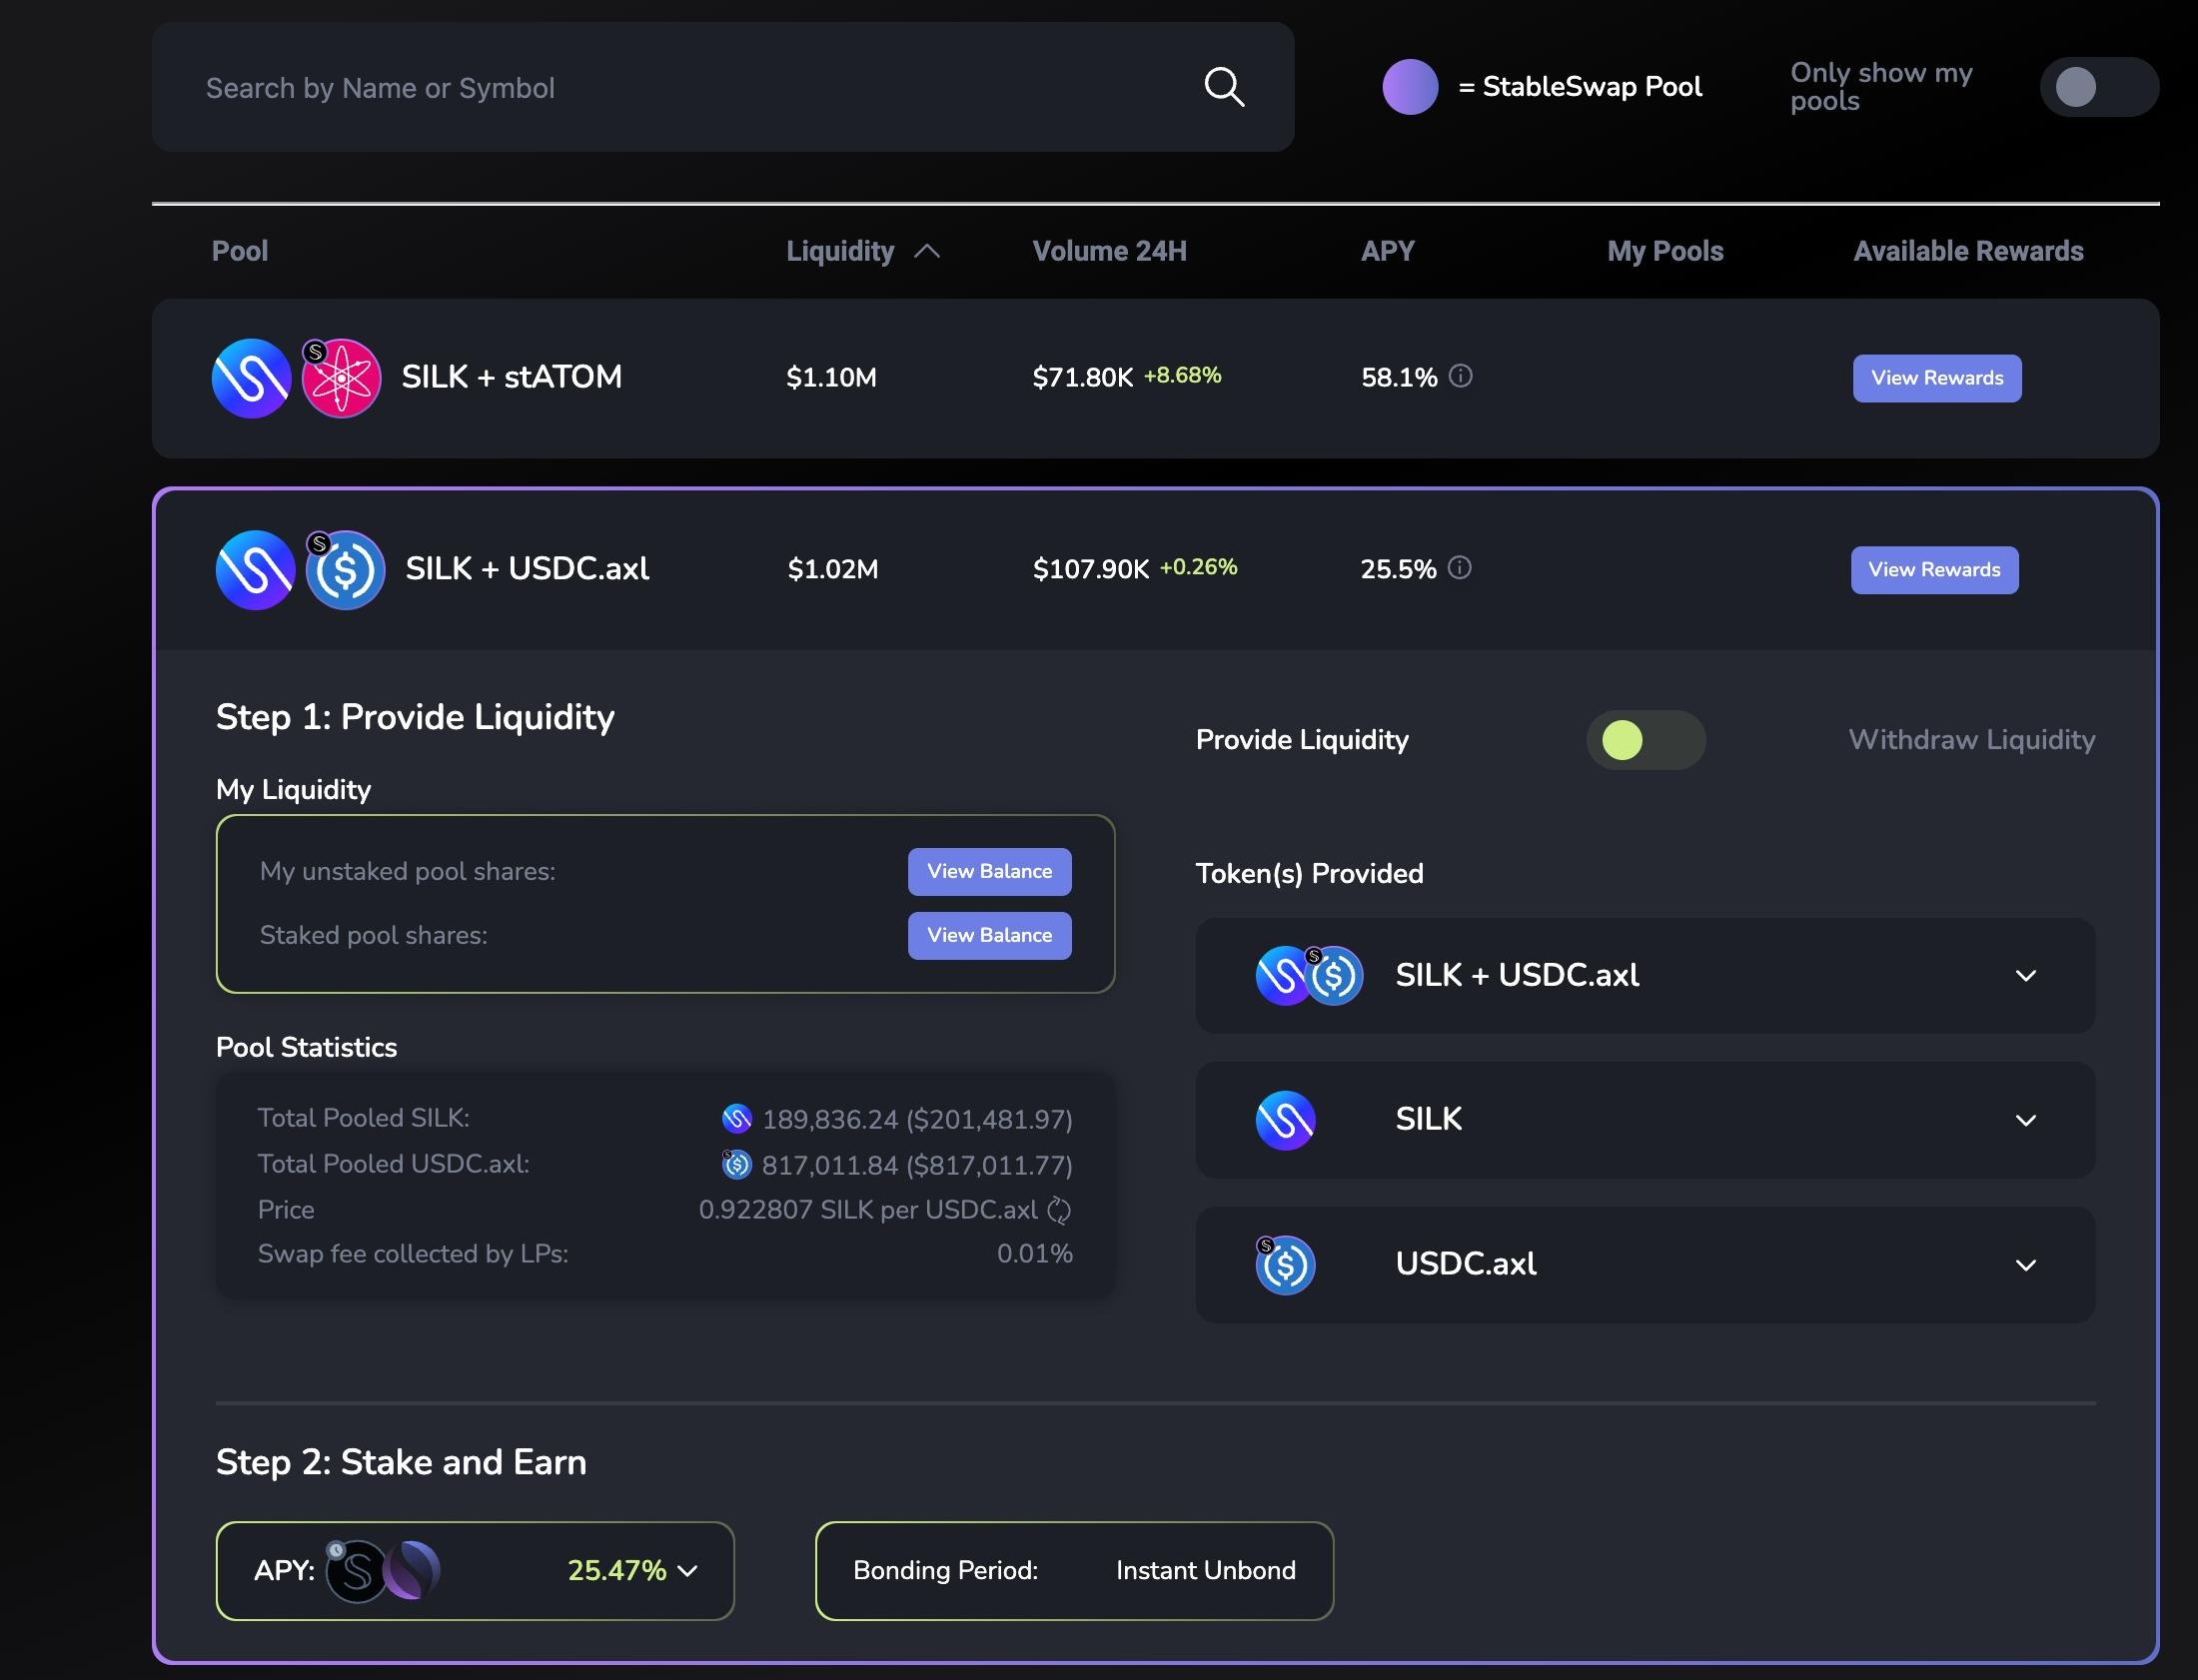Expand the SILK token provided dropdown
2198x1680 pixels.
coord(2025,1120)
